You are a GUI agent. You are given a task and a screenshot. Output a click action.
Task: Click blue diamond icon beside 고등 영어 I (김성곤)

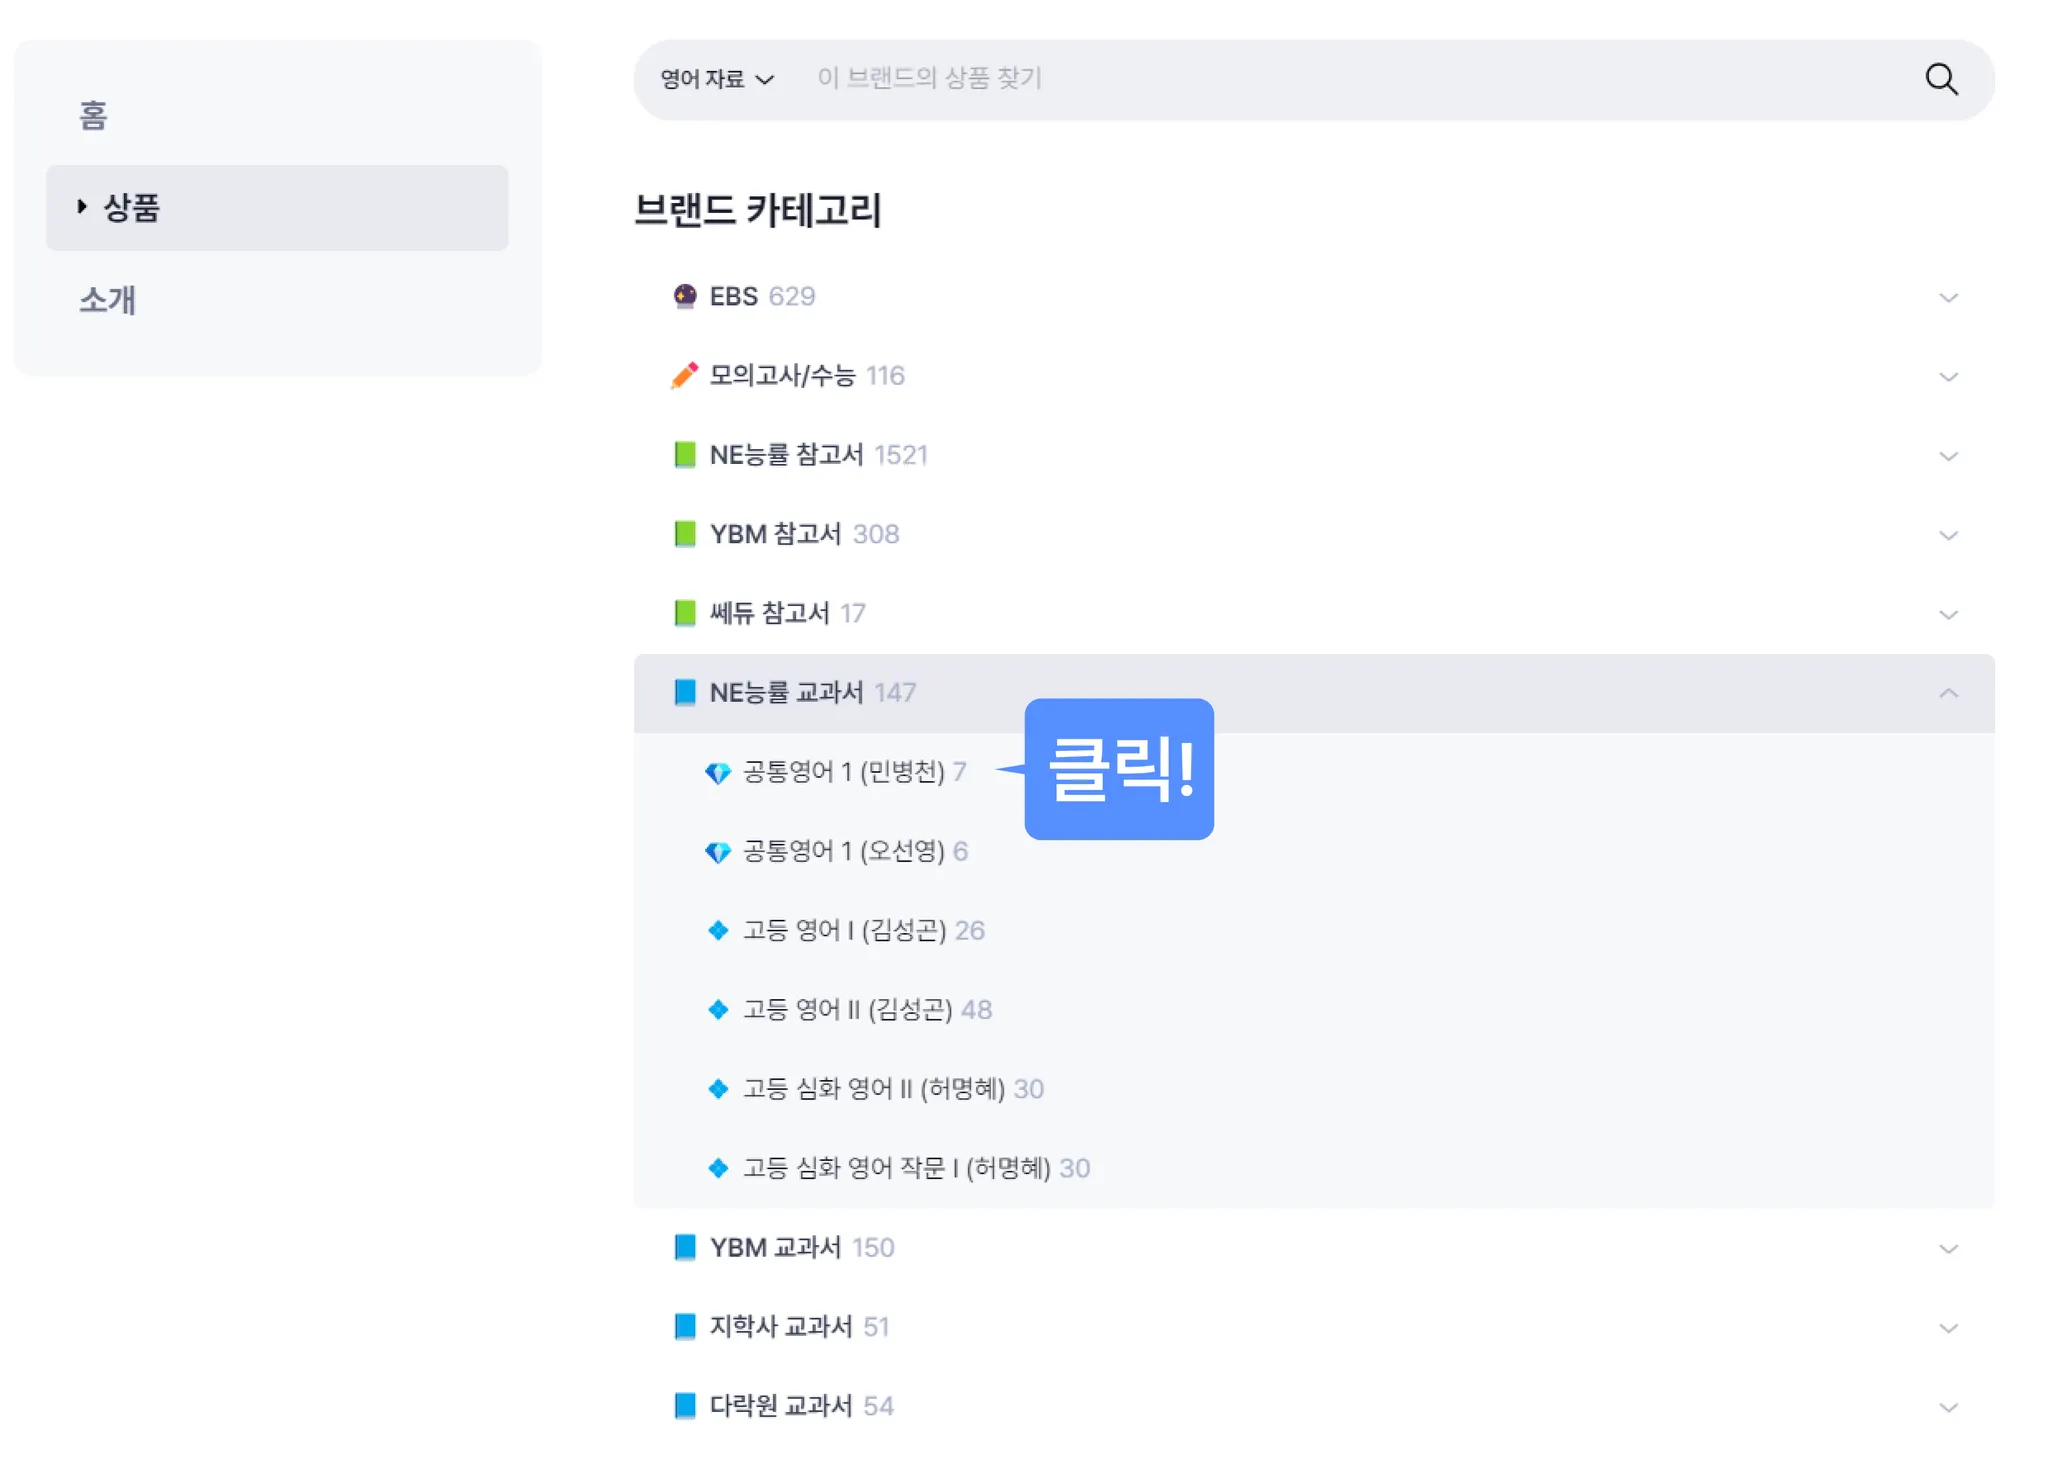click(718, 931)
